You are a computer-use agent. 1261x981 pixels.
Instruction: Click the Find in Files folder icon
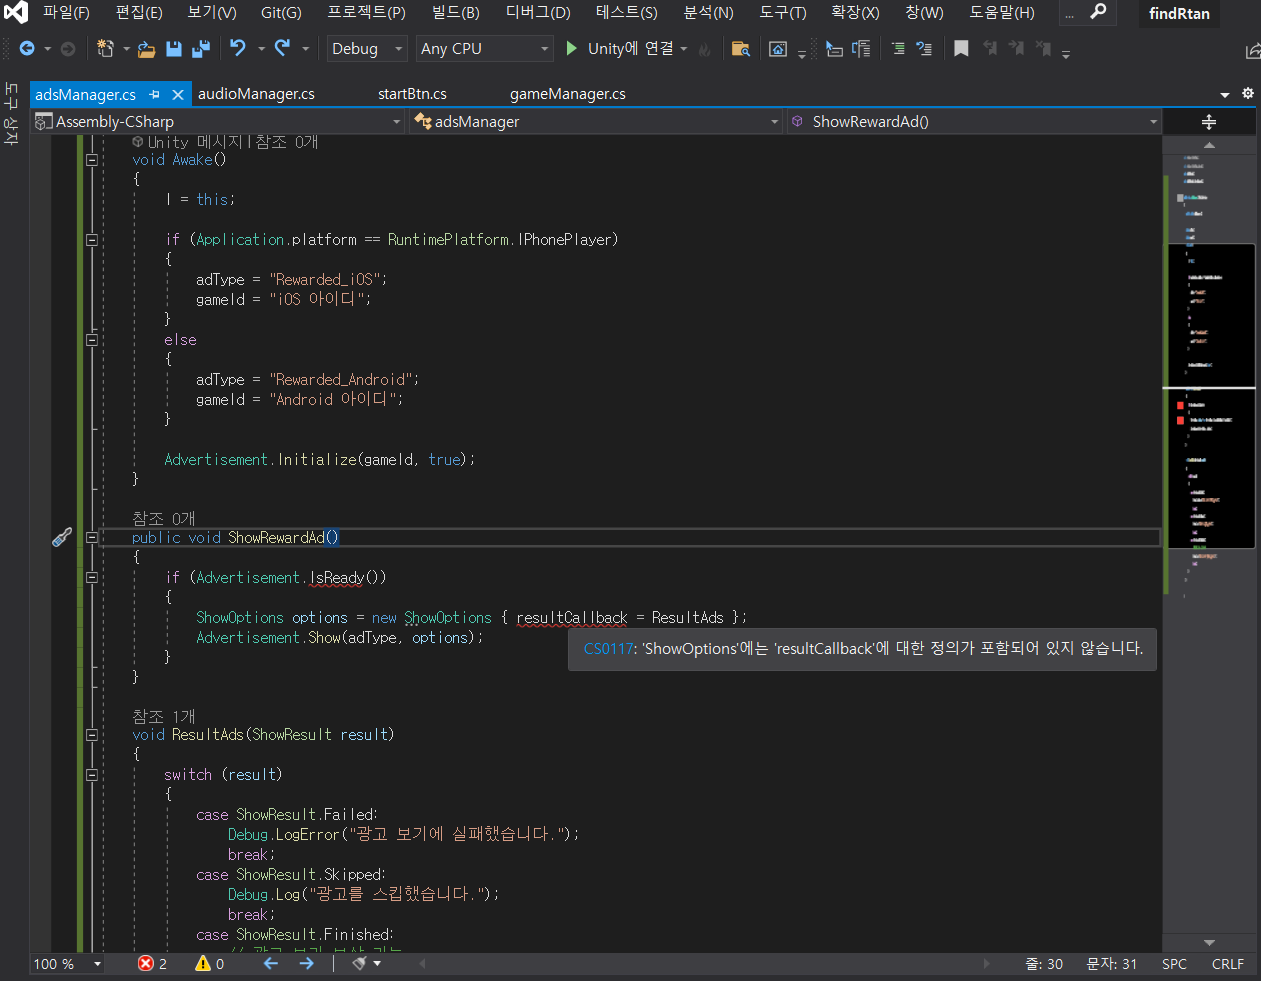[x=741, y=49]
